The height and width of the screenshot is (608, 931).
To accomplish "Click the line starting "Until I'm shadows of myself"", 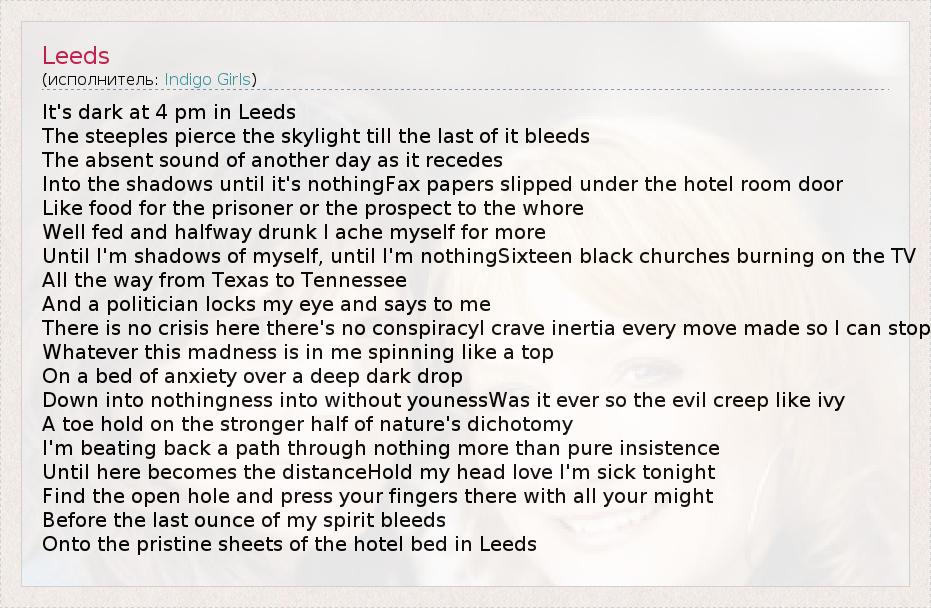I will pos(479,256).
